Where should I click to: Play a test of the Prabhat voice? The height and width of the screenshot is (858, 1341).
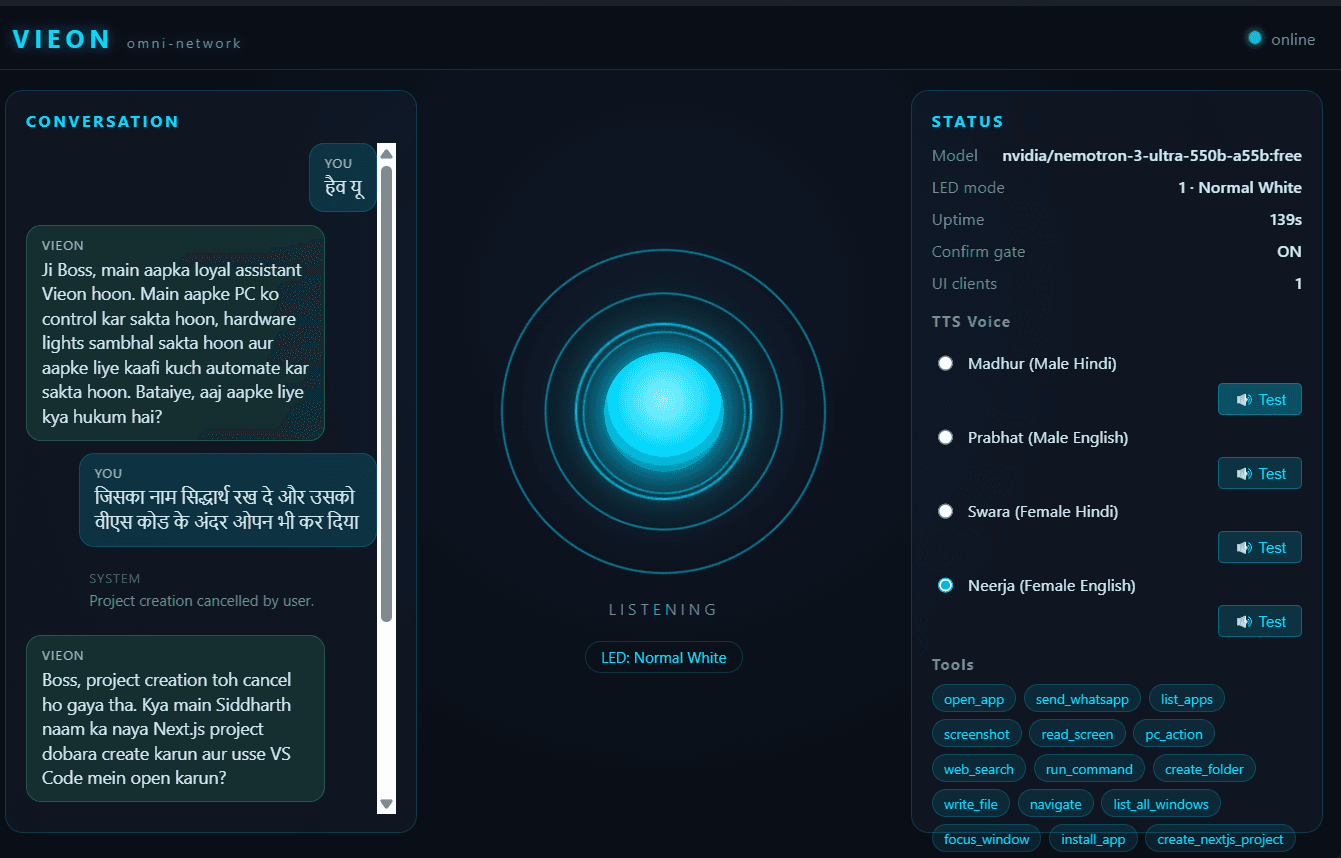[1260, 473]
